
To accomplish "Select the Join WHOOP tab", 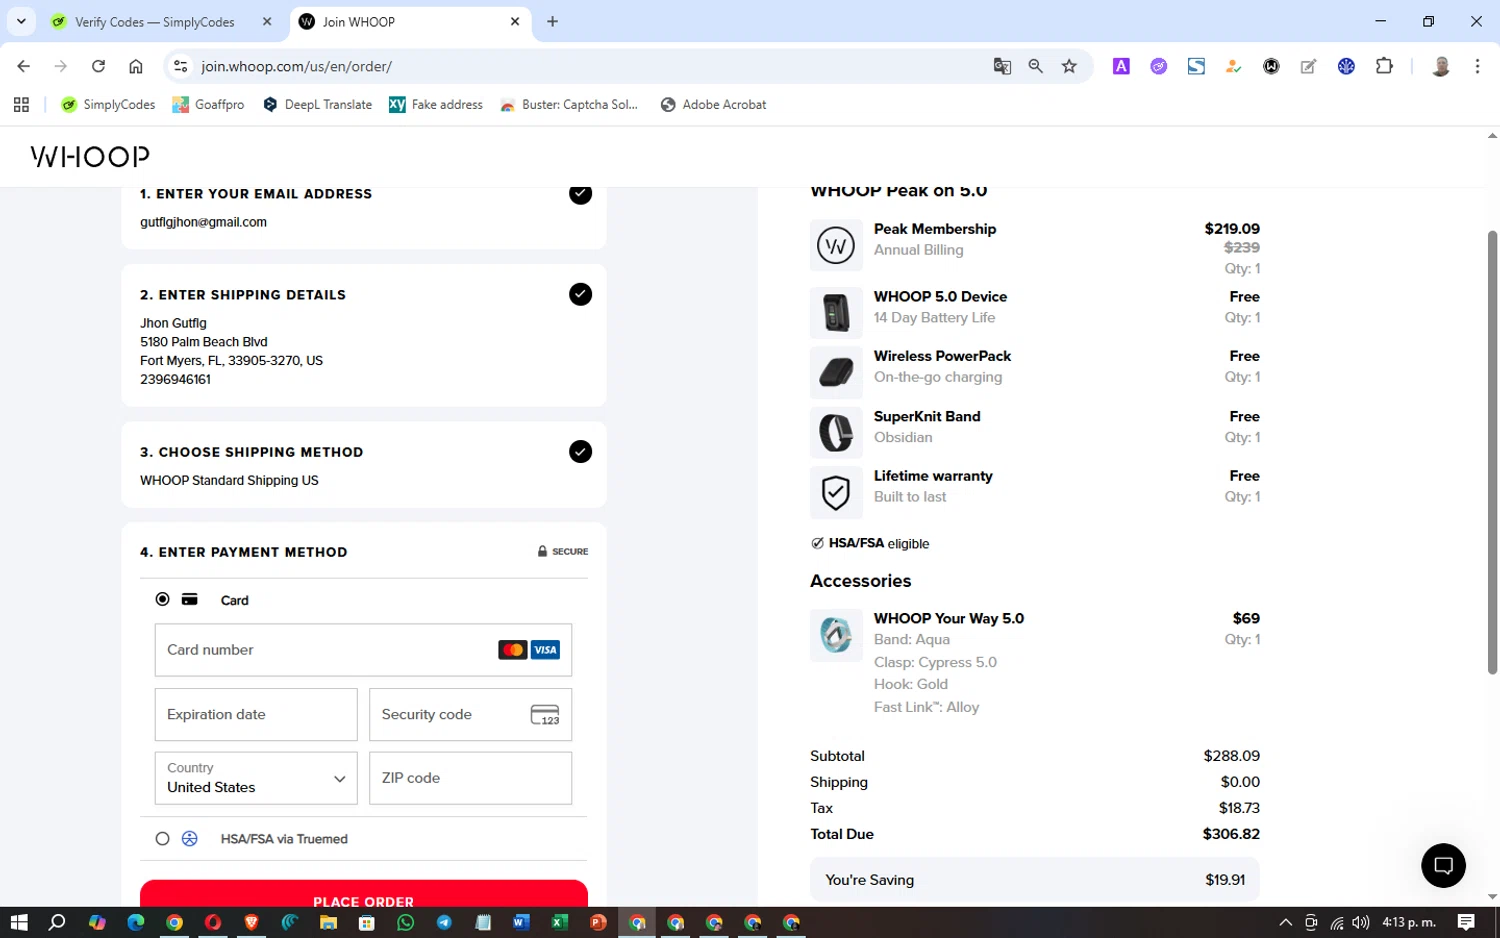I will 410,22.
